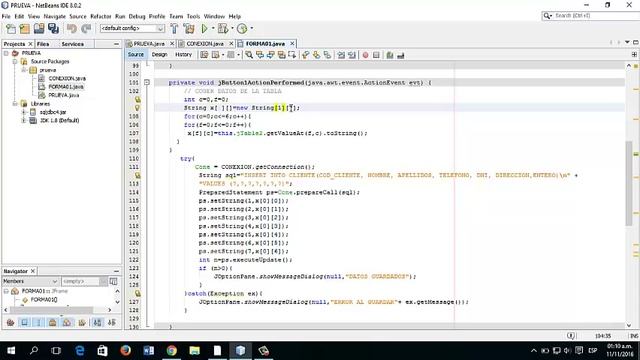Click the Undo toolbar icon
The height and width of the screenshot is (360, 640).
[x=72, y=29]
